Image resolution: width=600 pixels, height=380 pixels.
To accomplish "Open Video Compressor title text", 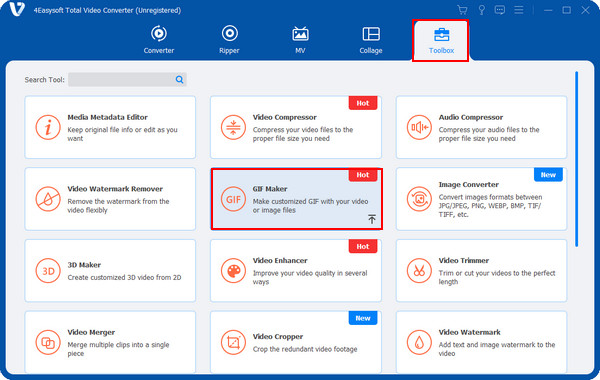I will [284, 117].
